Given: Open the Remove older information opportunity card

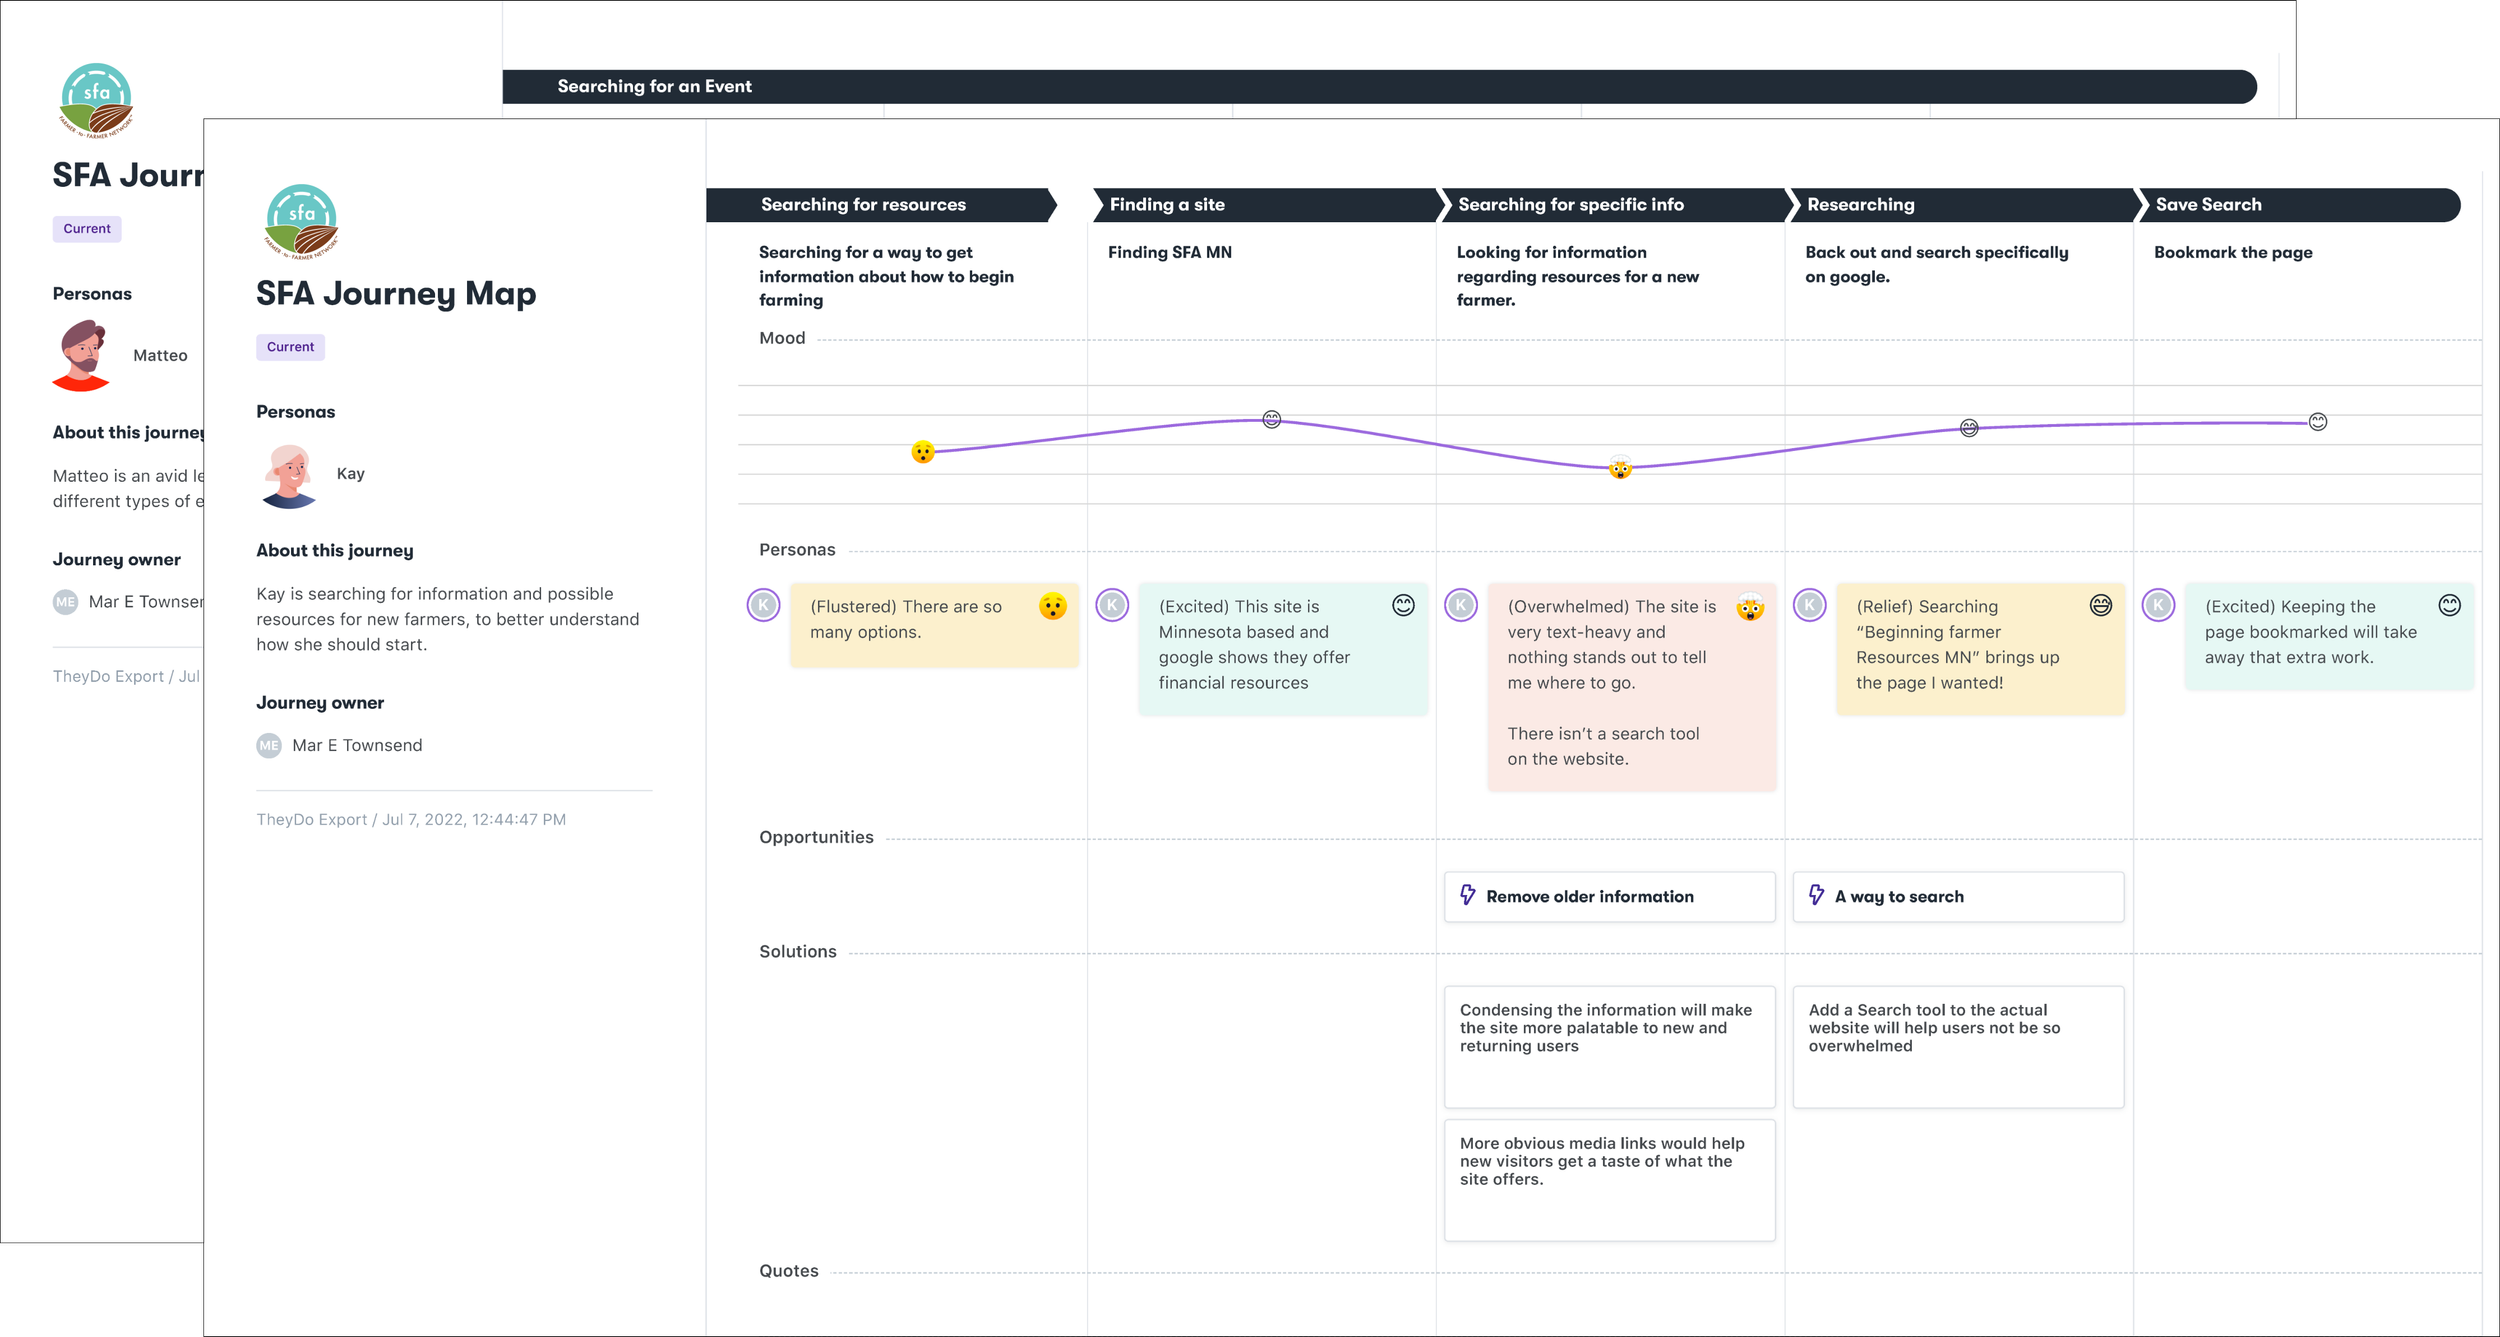Looking at the screenshot, I should pyautogui.click(x=1609, y=897).
